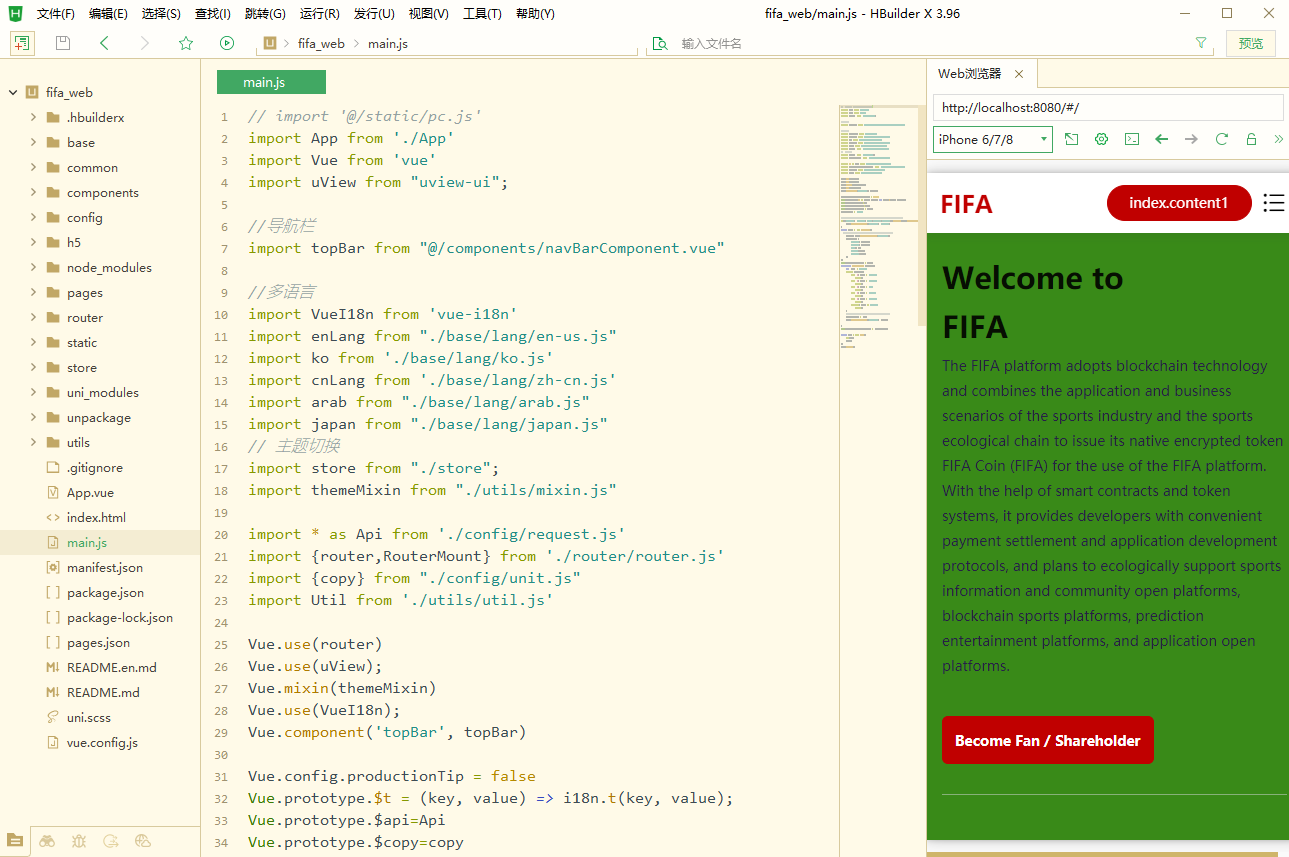Click the globe cloud icon at bottom
This screenshot has width=1289, height=857.
tap(143, 841)
